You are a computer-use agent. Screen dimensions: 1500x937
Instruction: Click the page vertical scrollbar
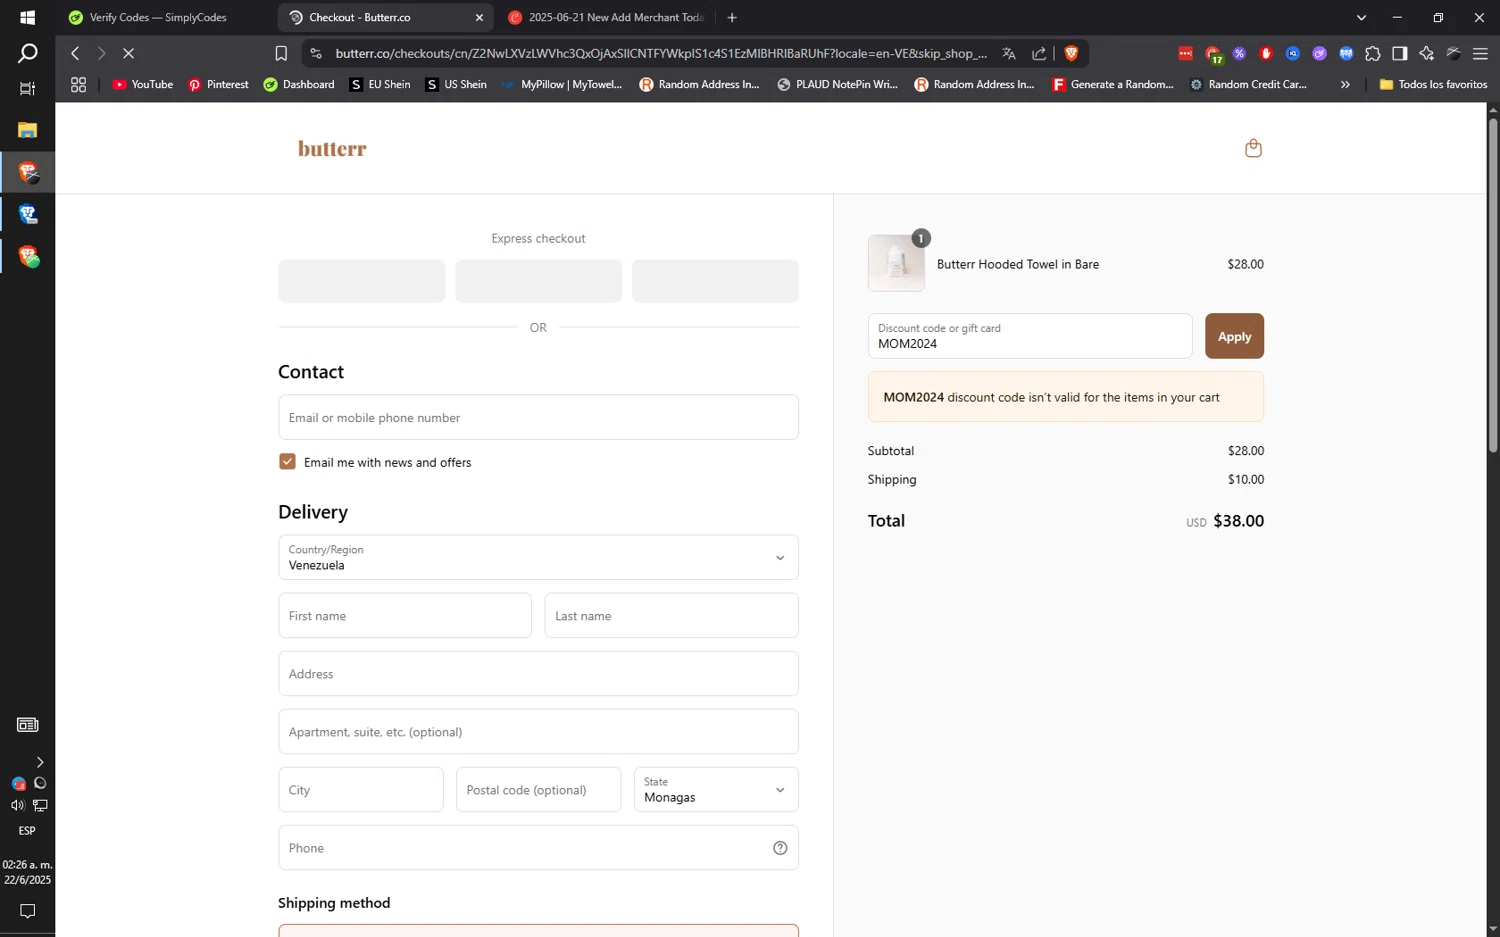1493,285
